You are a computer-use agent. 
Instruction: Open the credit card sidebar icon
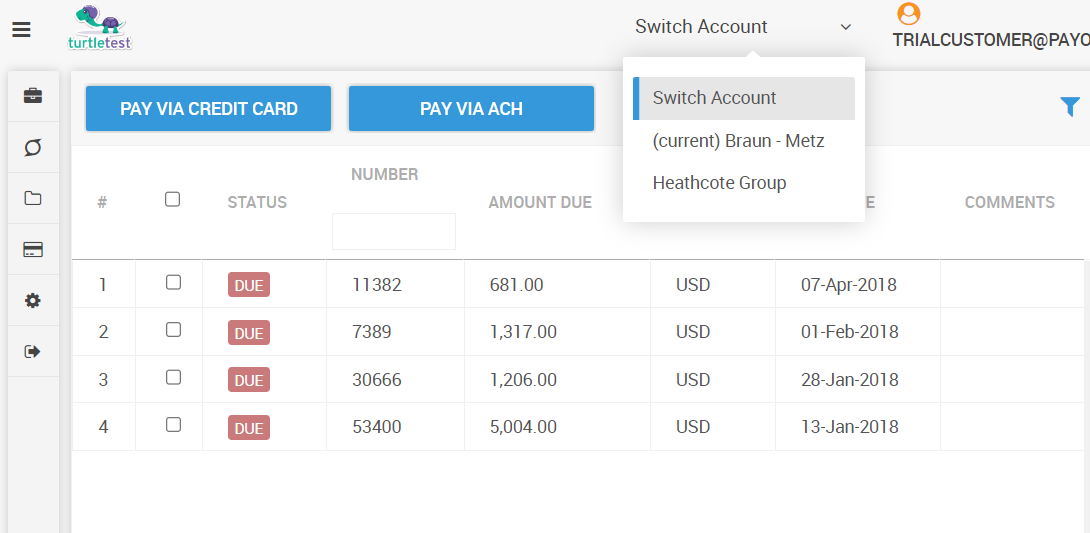point(33,250)
